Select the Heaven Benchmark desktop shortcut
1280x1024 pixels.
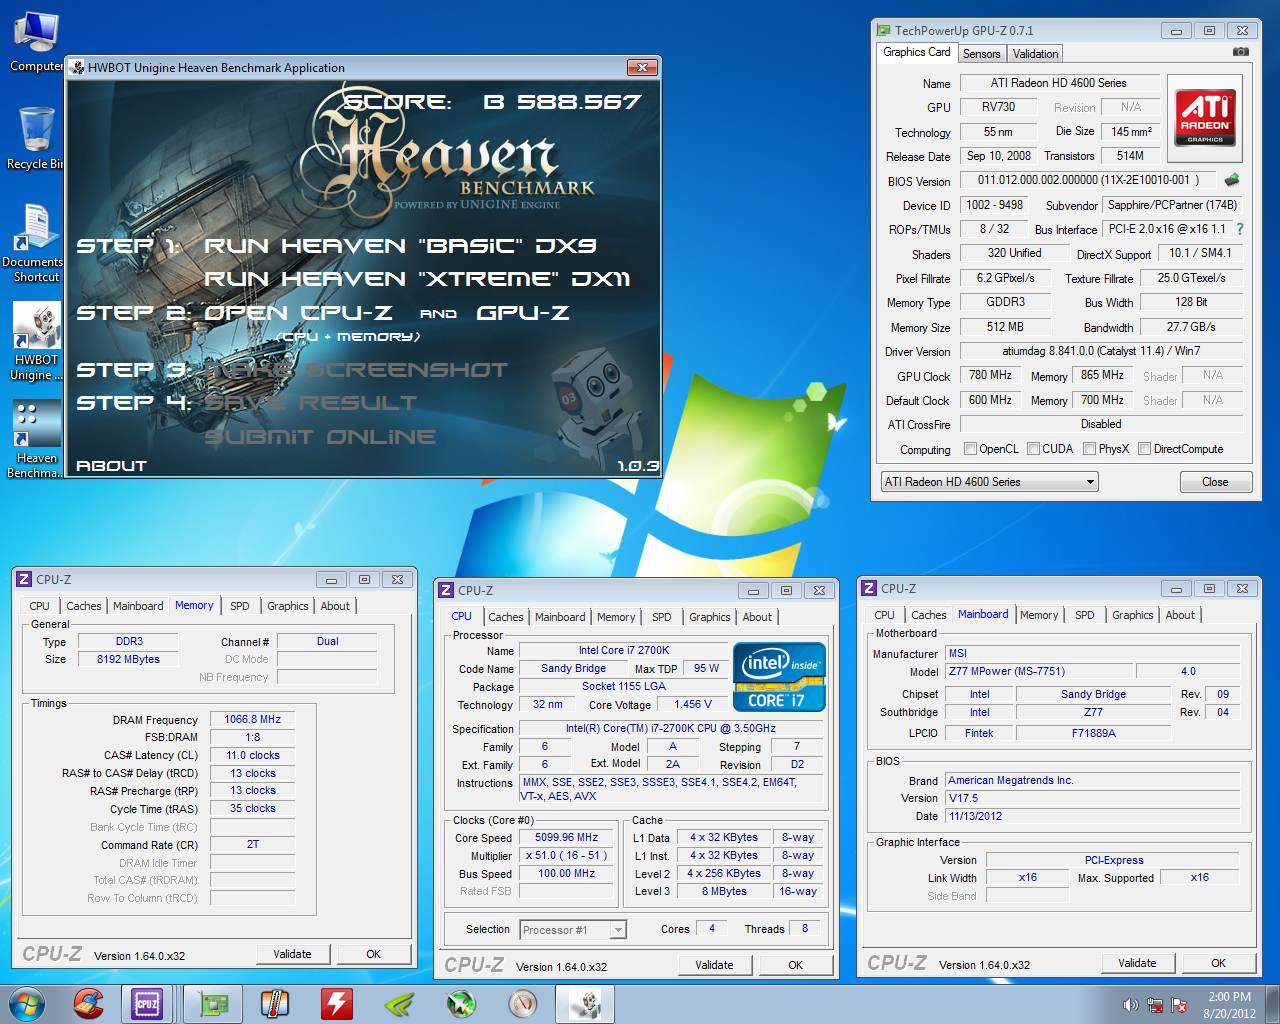click(35, 440)
